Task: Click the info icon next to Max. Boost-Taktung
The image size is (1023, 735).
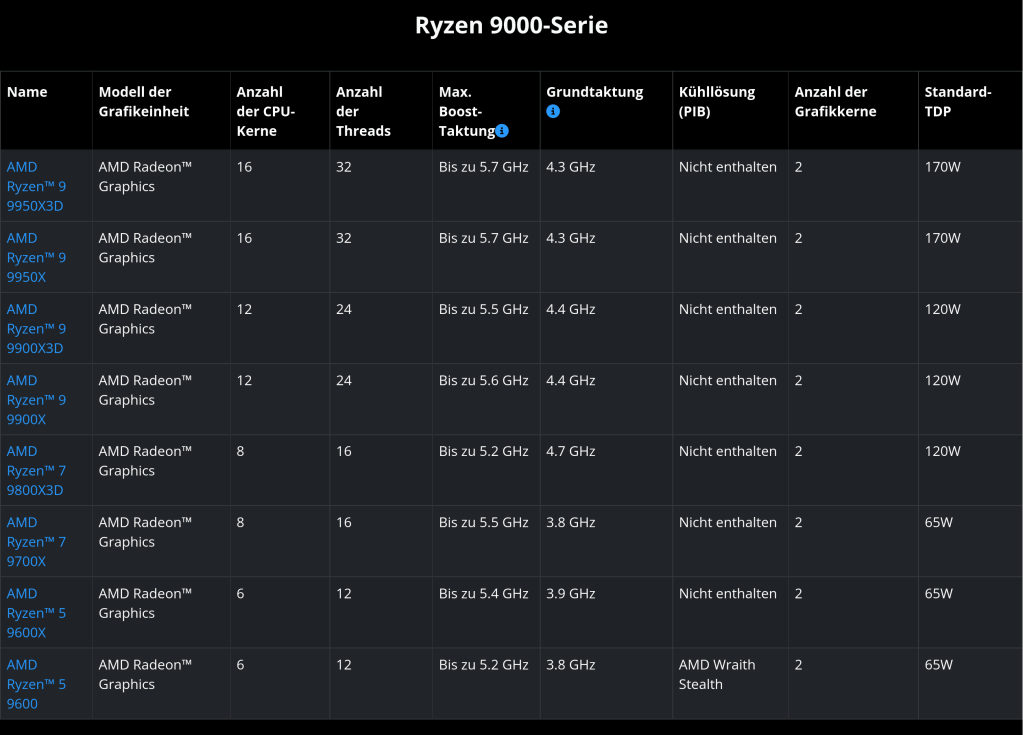Action: 502,131
